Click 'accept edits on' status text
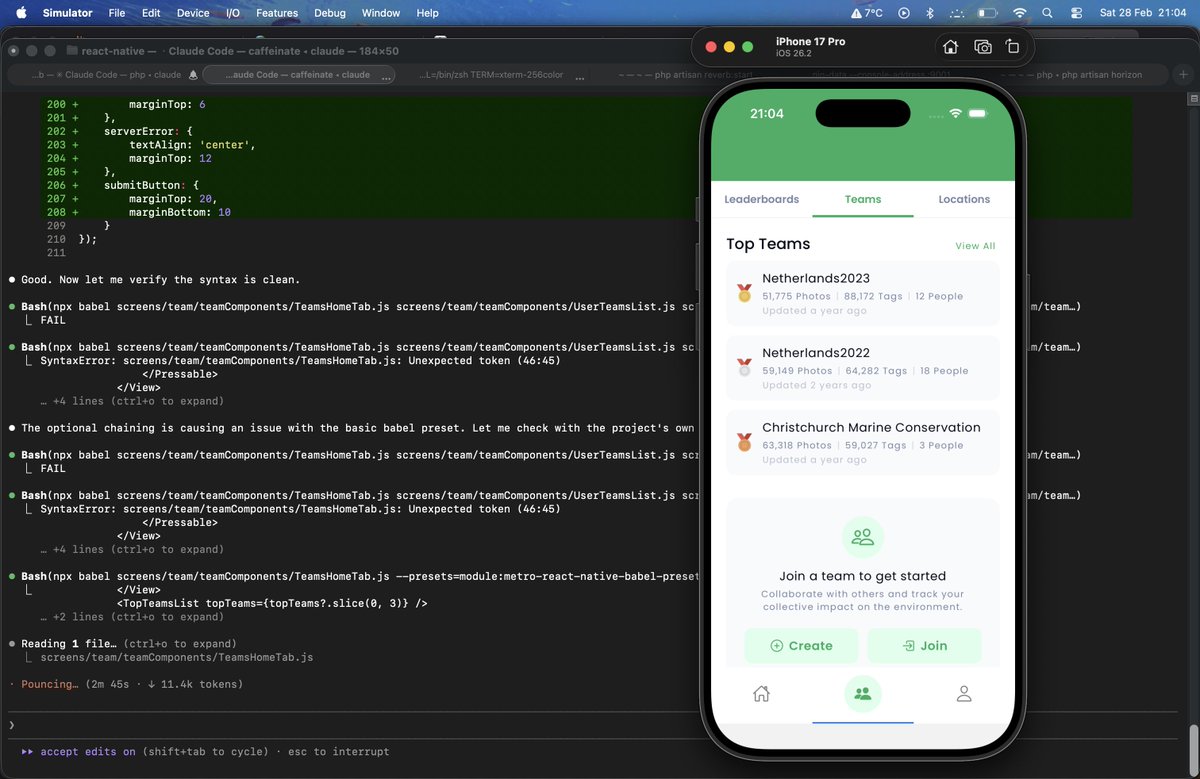1200x779 pixels. (x=88, y=752)
